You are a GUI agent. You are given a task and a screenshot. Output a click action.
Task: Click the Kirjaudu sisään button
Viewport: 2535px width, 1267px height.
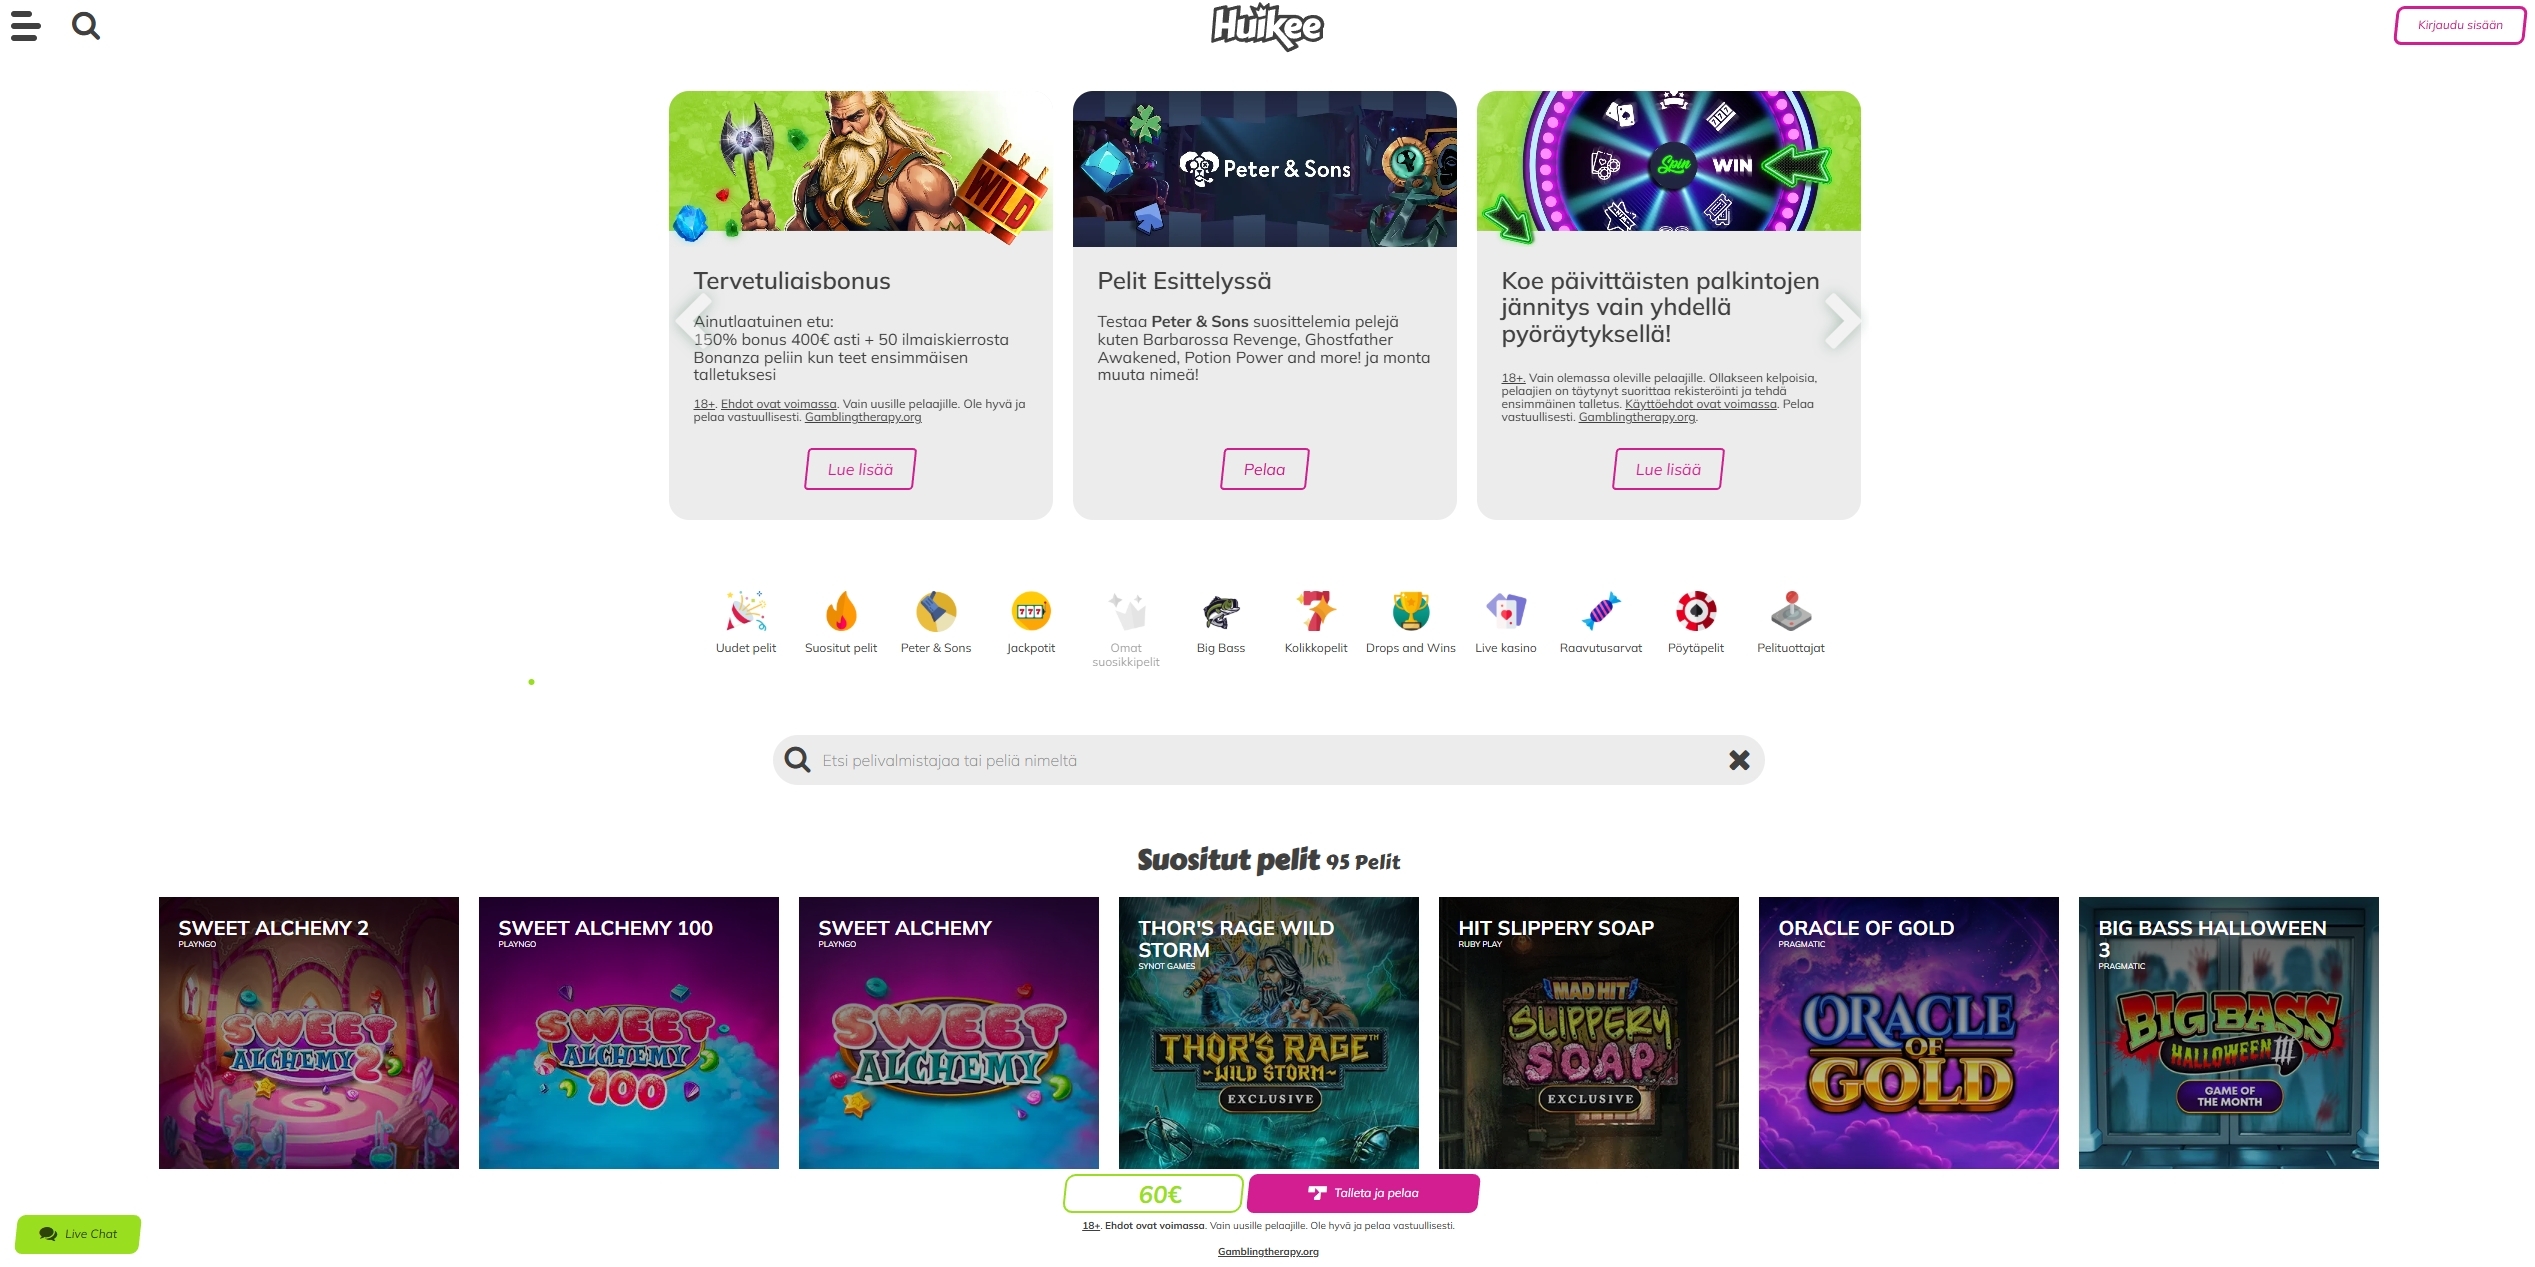2459,26
